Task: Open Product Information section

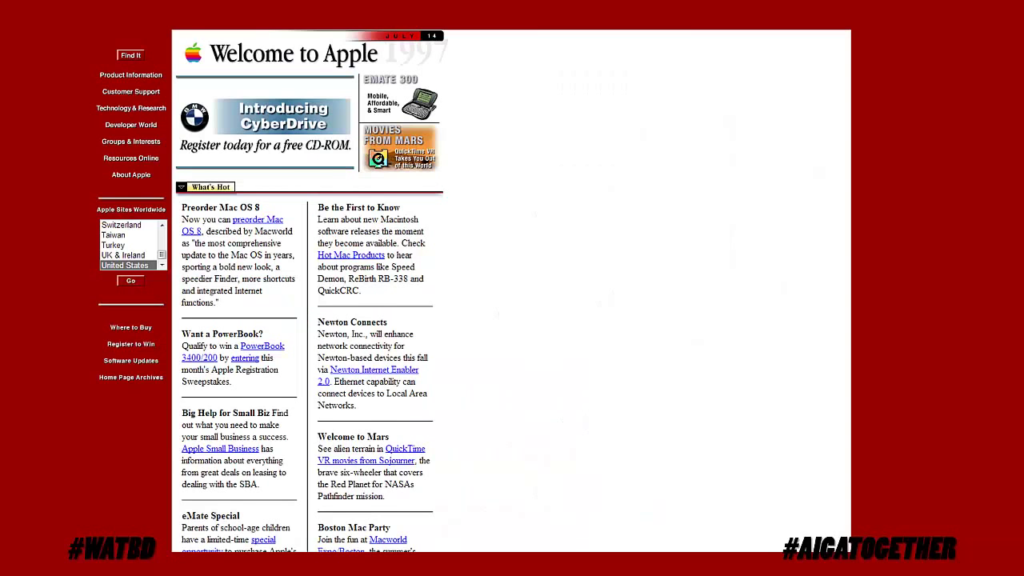Action: click(131, 75)
